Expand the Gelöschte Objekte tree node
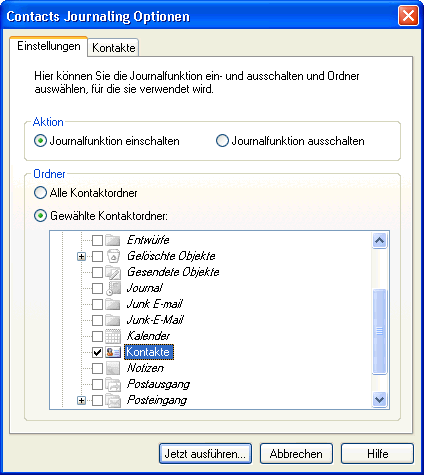 point(81,256)
